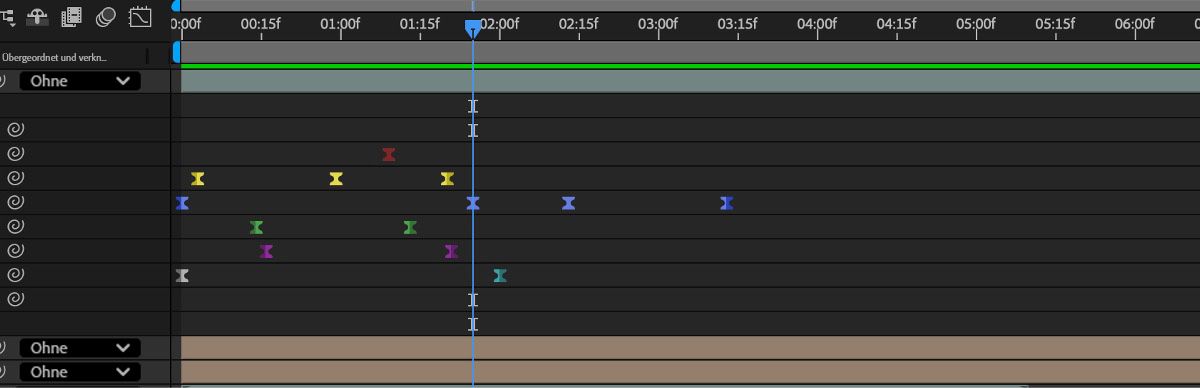1200x388 pixels.
Task: Click the ruler at 05:00f
Action: click(x=976, y=23)
